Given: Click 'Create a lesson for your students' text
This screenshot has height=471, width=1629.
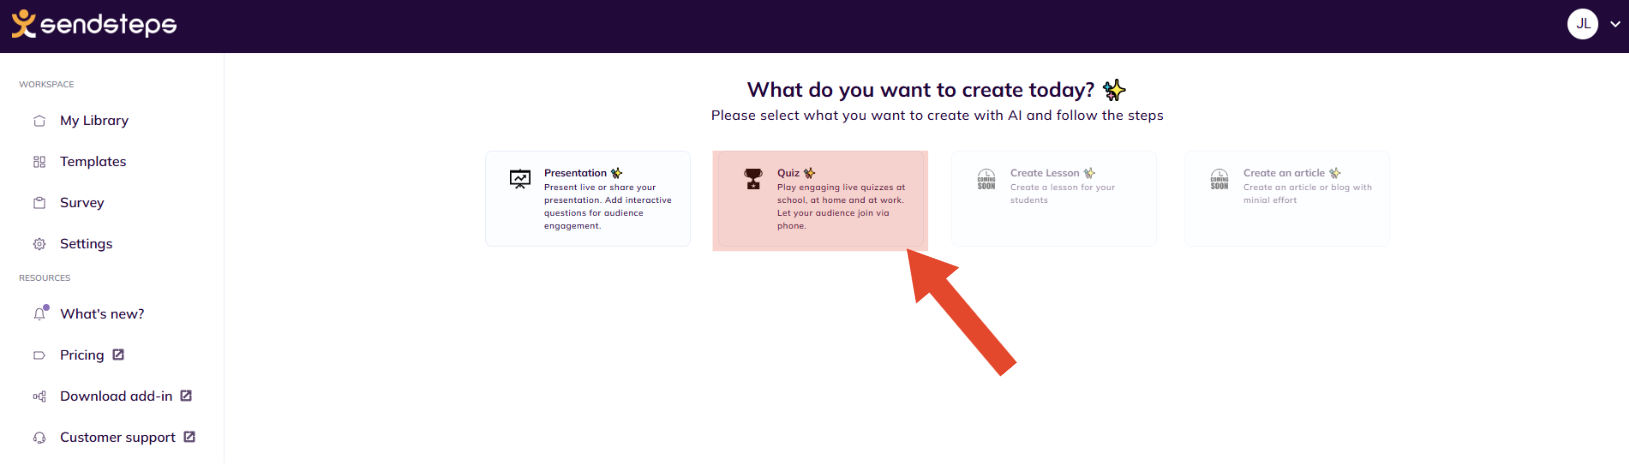Looking at the screenshot, I should [x=1062, y=193].
